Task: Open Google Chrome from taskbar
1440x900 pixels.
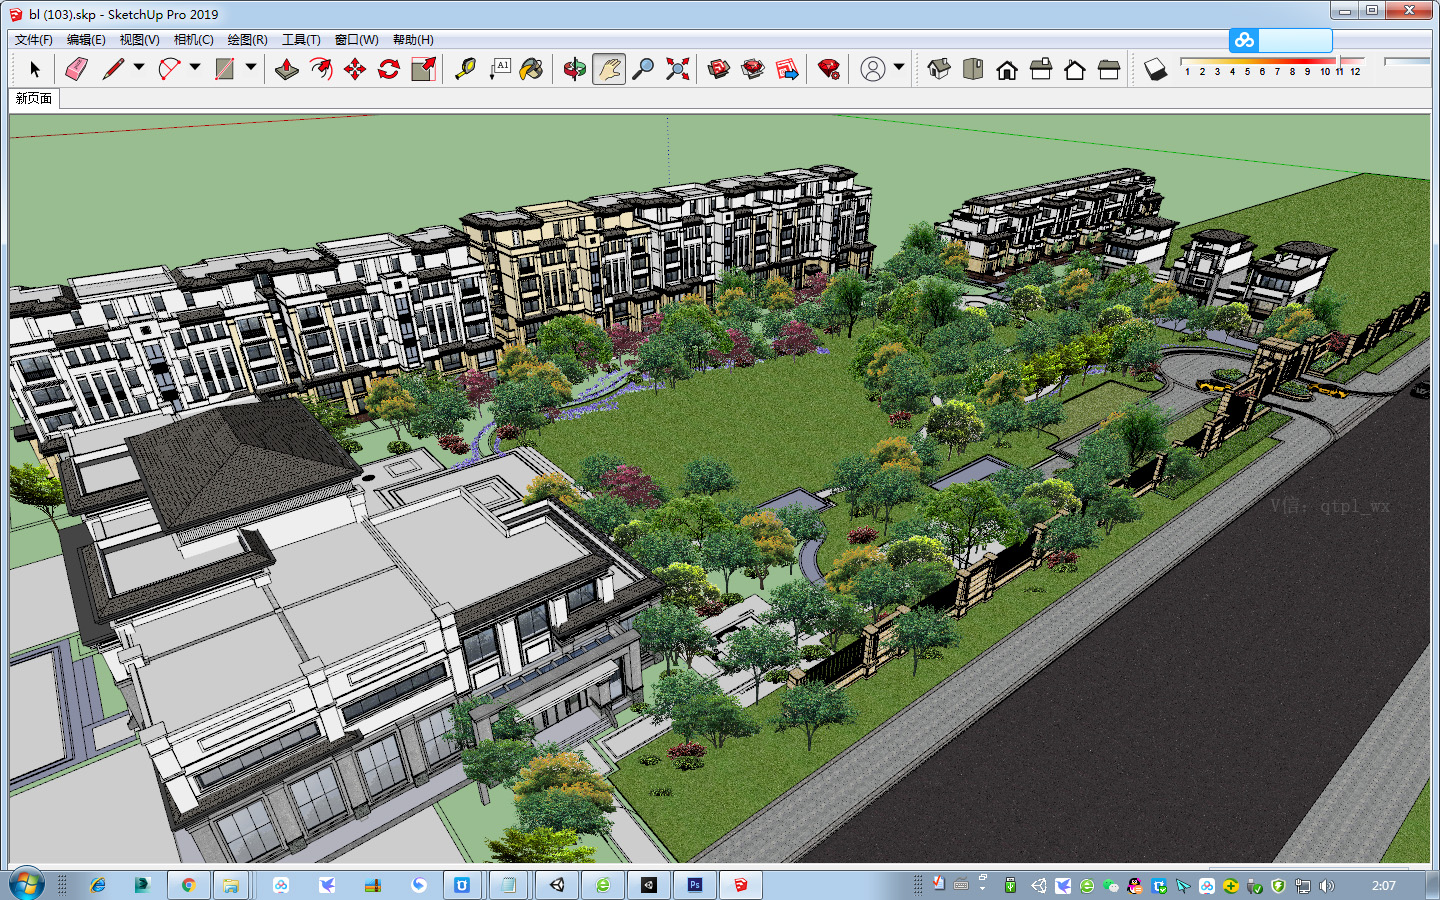Action: [x=187, y=885]
